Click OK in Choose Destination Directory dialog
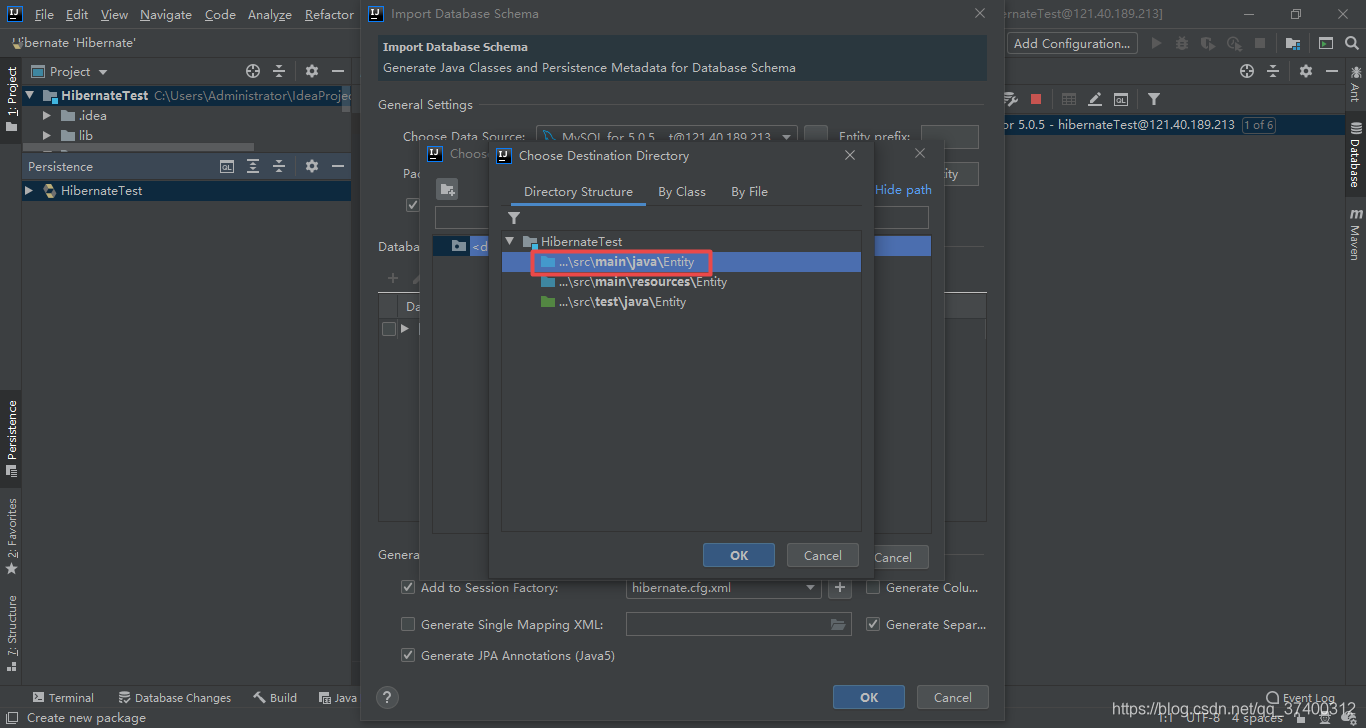This screenshot has height=728, width=1366. pos(739,556)
